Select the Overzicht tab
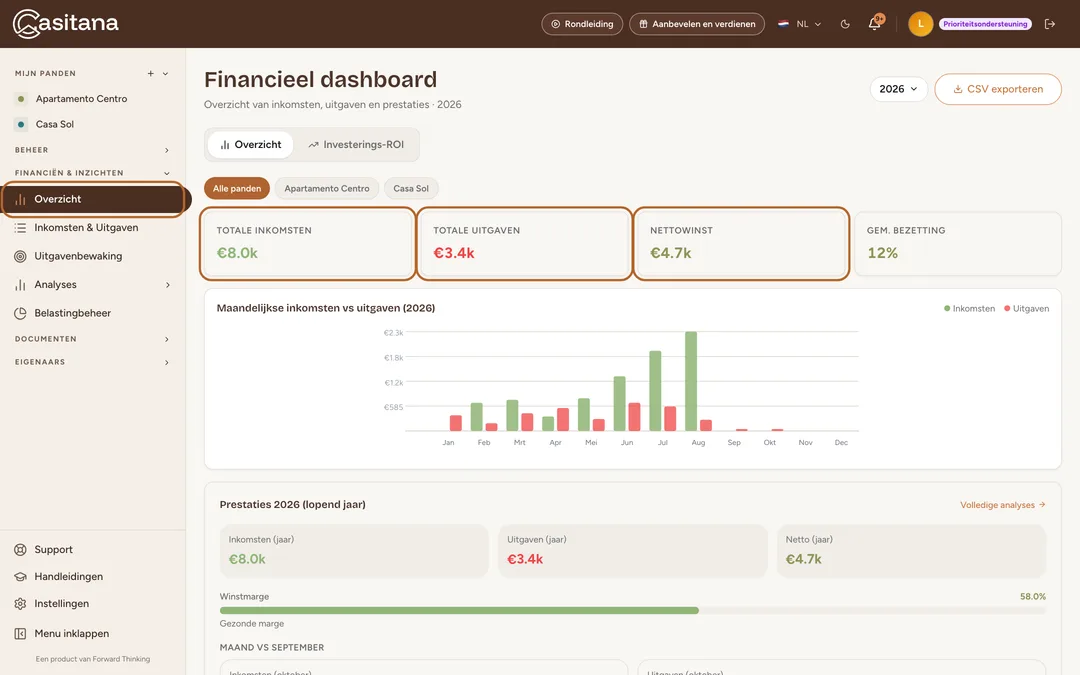Viewport: 1080px width, 675px height. pyautogui.click(x=251, y=145)
